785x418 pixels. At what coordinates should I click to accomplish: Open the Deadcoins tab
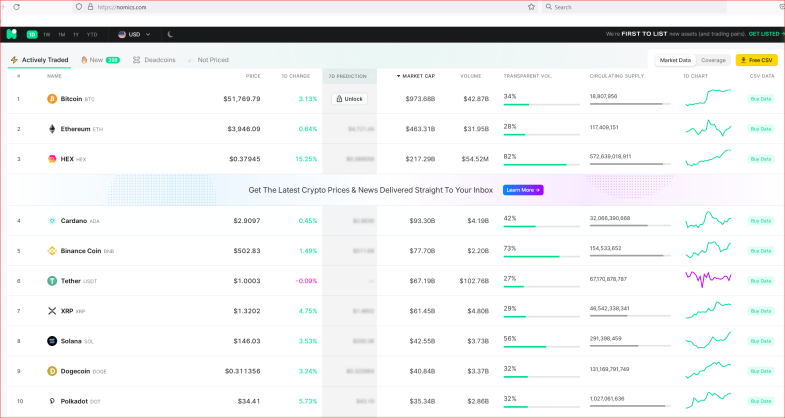pos(154,60)
